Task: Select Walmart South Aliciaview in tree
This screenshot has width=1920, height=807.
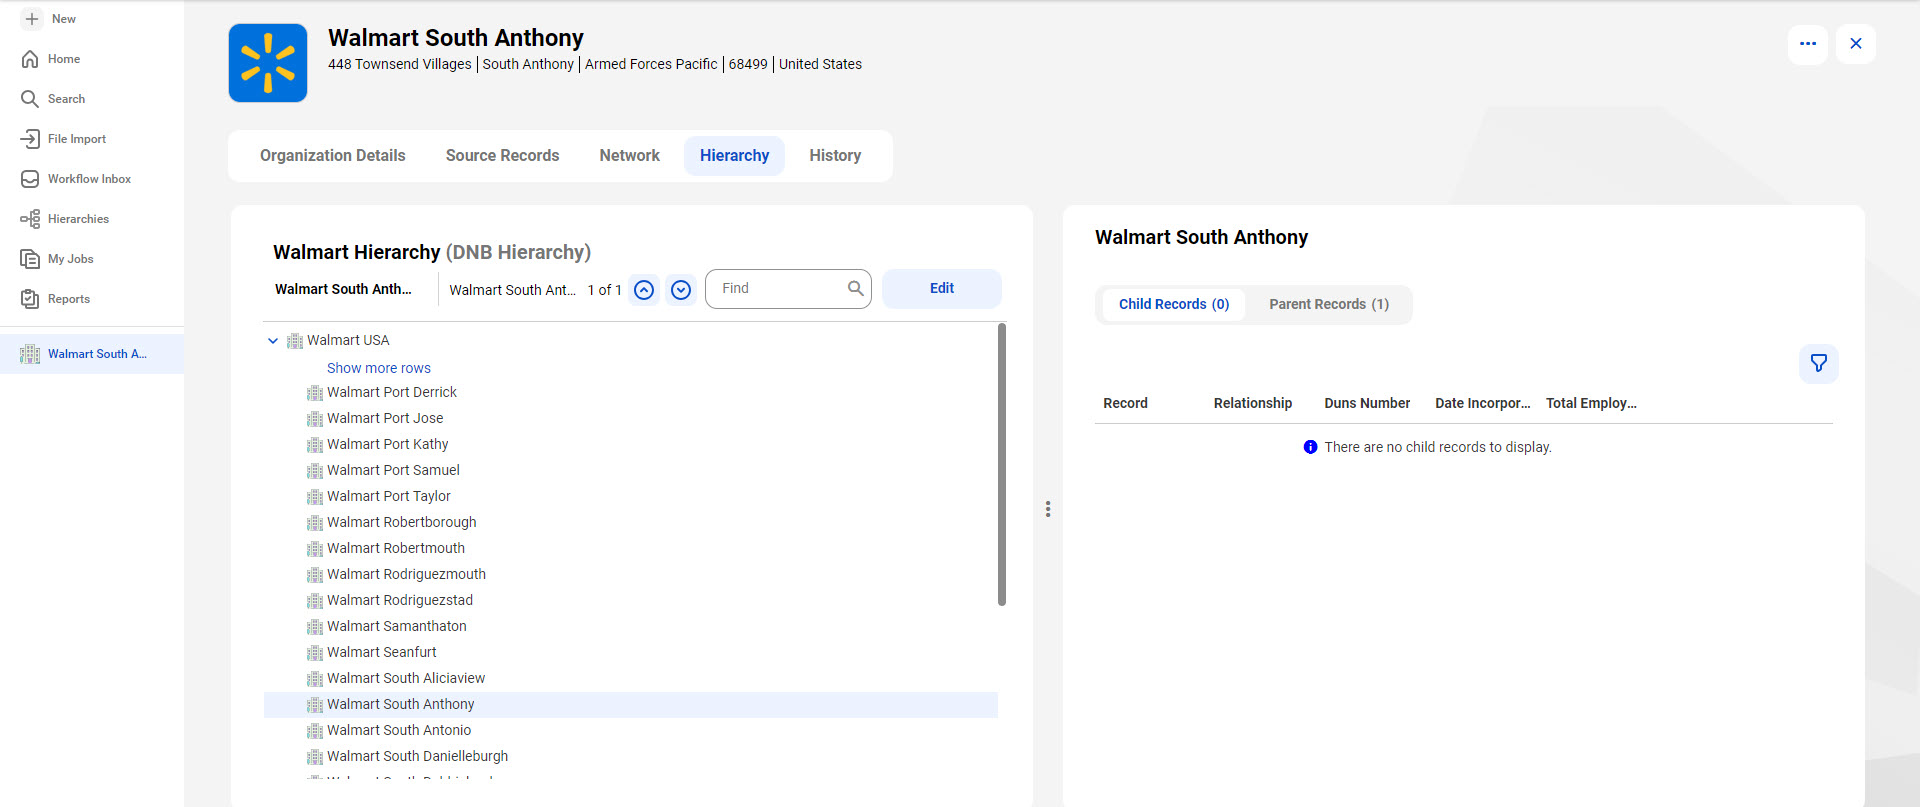Action: (406, 679)
